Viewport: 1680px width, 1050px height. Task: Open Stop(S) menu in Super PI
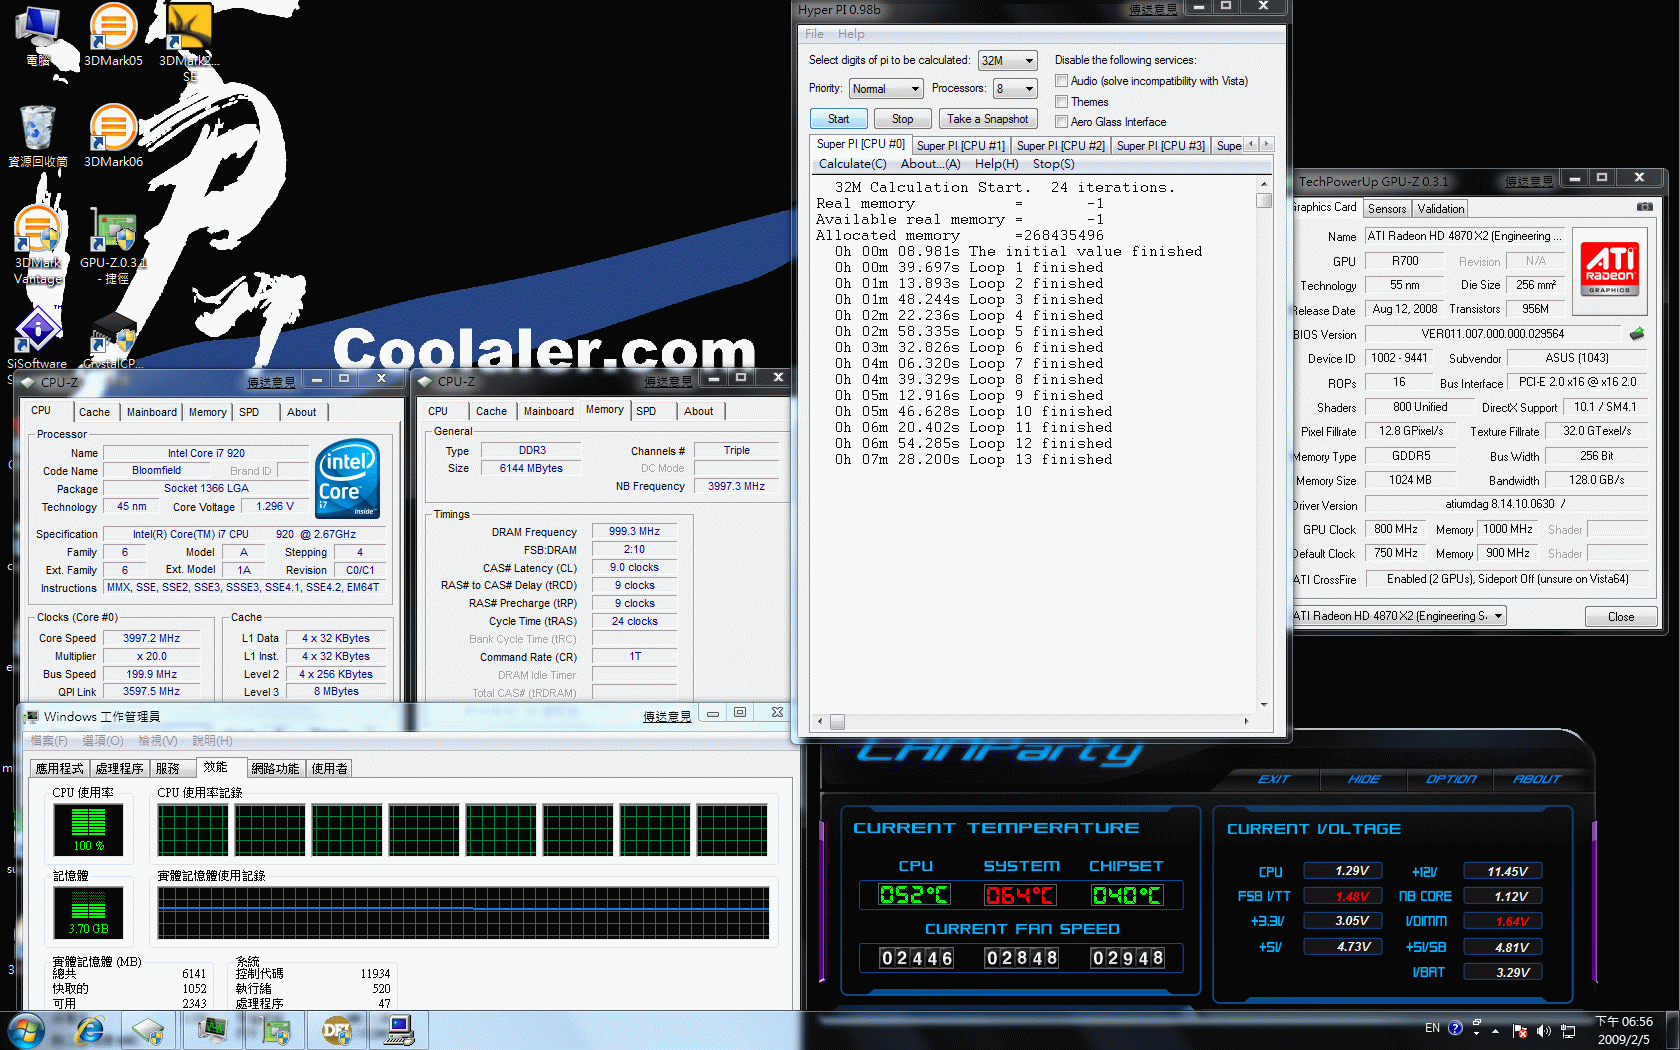coord(1053,164)
